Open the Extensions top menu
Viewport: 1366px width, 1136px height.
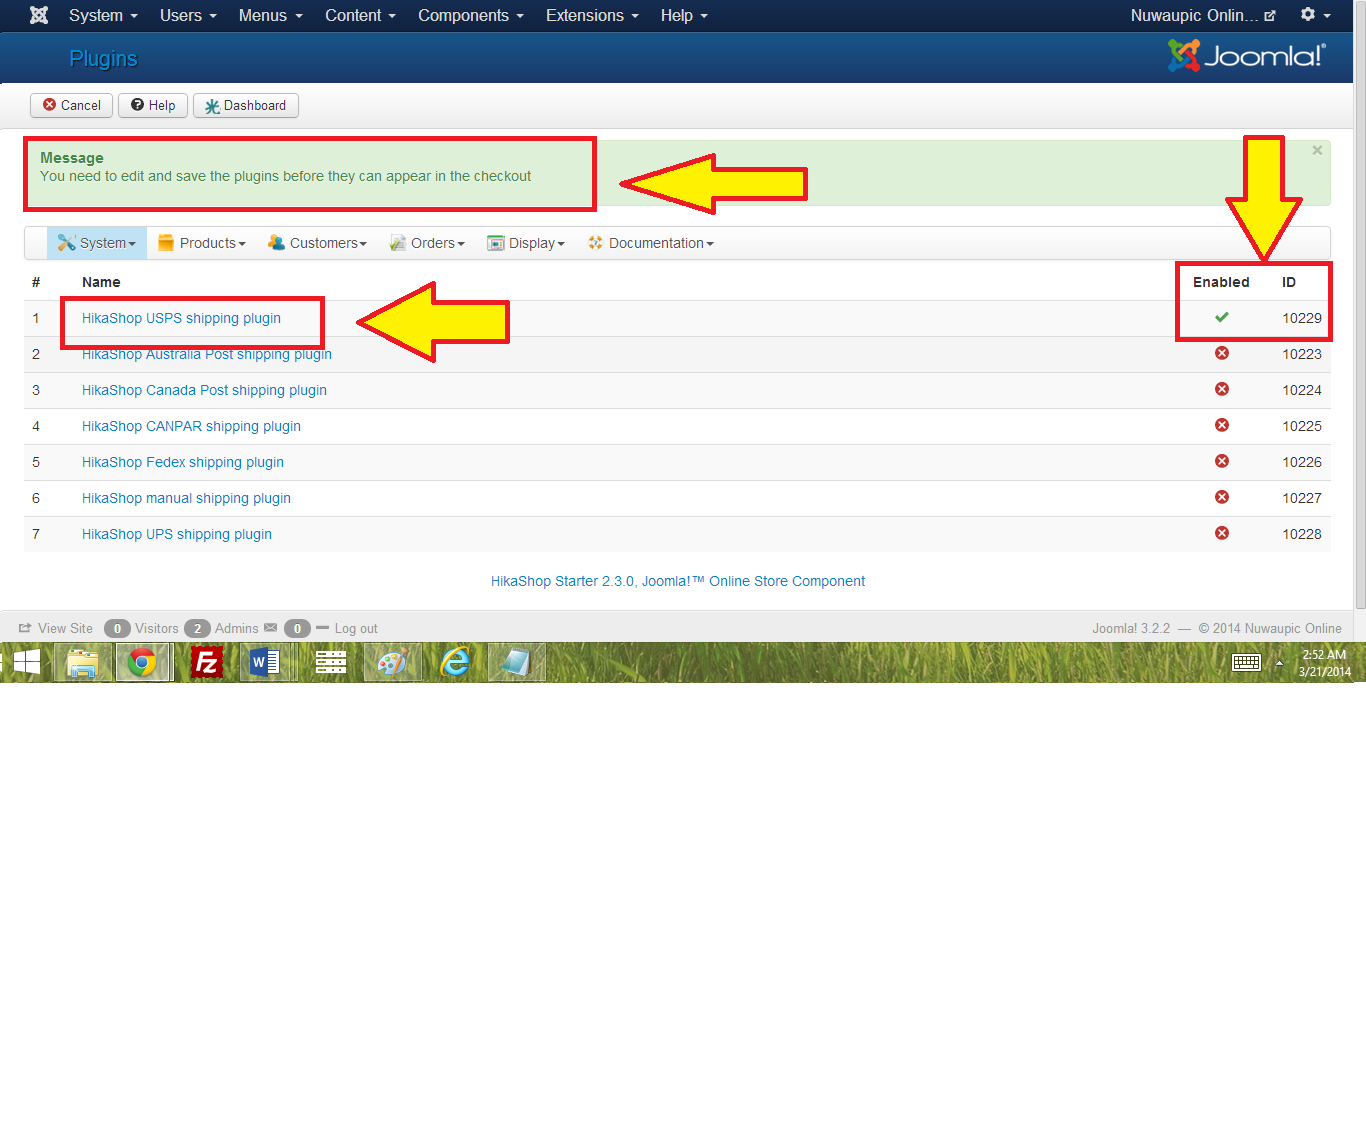tap(592, 15)
